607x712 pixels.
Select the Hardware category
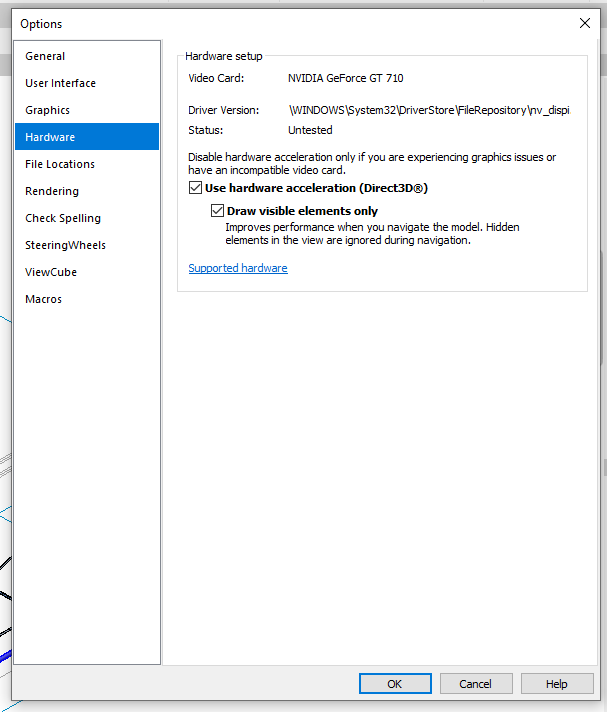pyautogui.click(x=87, y=137)
